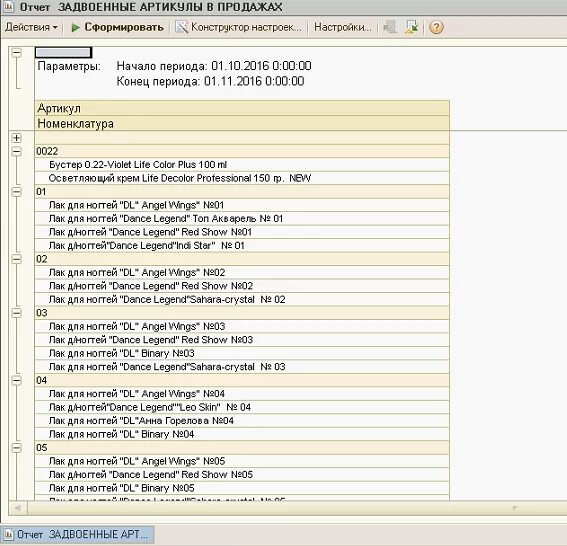The height and width of the screenshot is (546, 567).
Task: Collapse the 04 article group
Action: pos(17,380)
